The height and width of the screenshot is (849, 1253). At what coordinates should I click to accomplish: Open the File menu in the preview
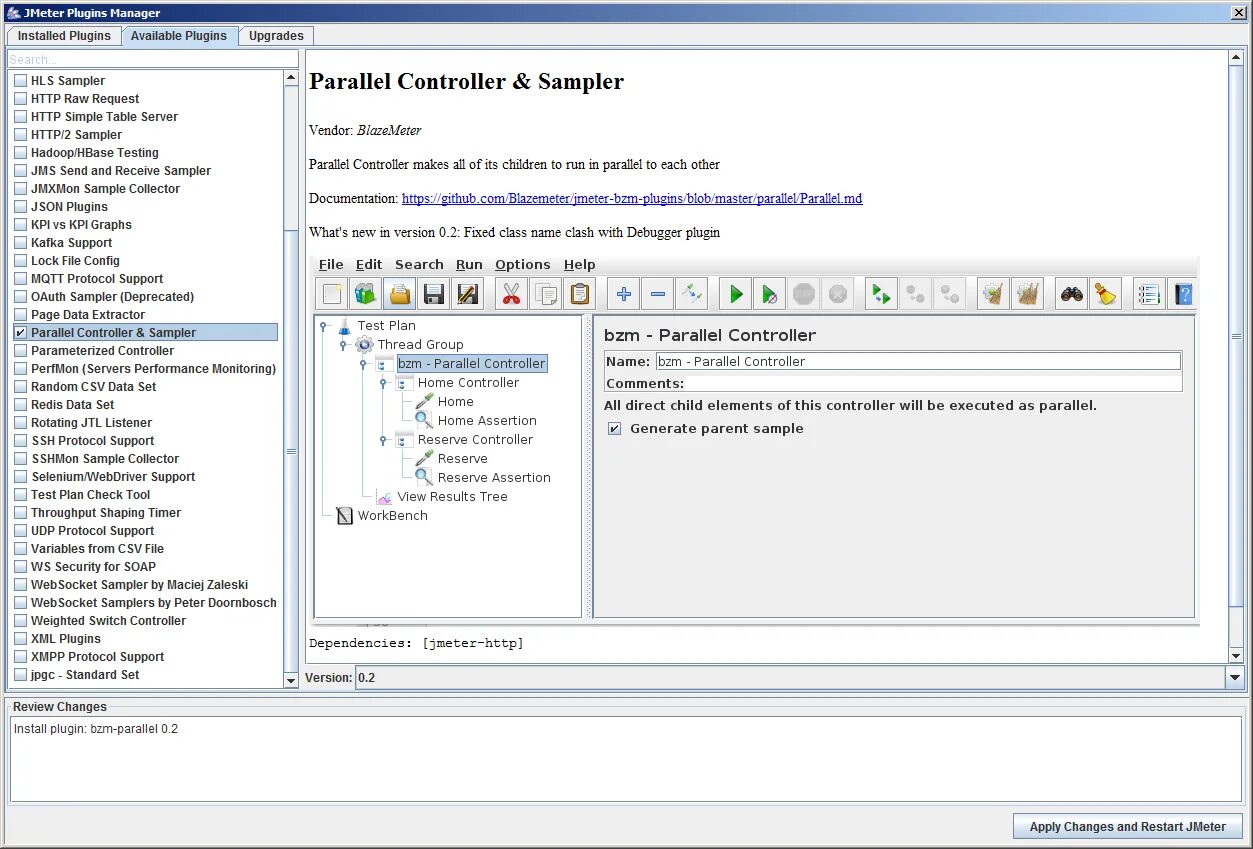(331, 265)
